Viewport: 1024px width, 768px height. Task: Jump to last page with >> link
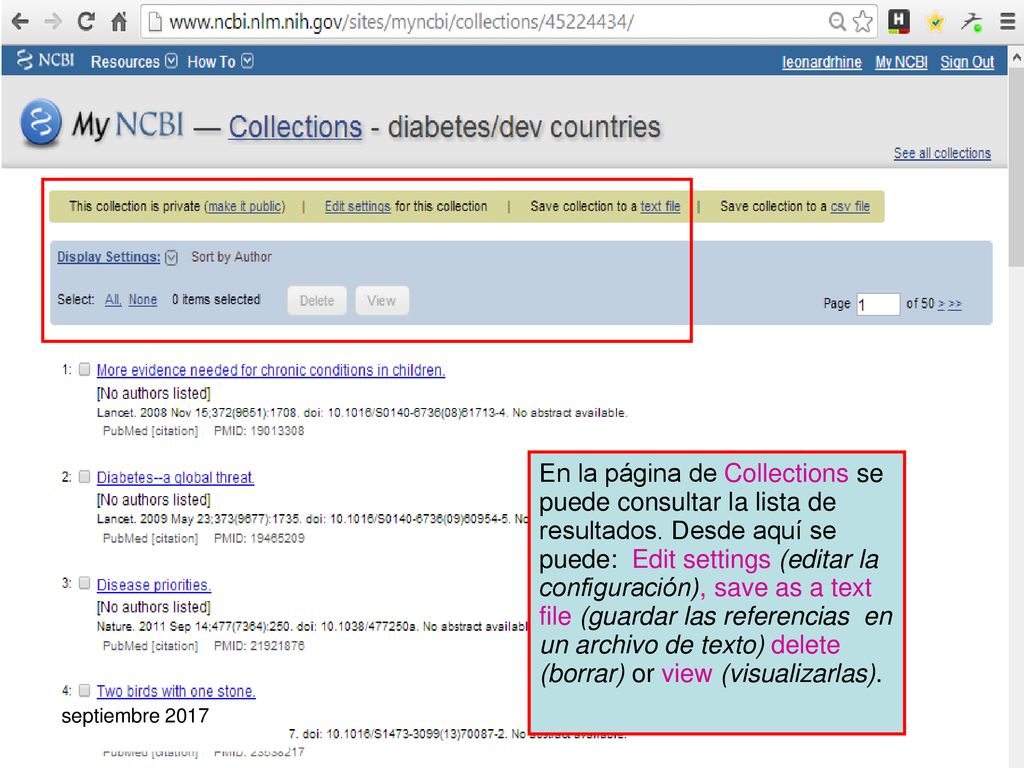coord(955,304)
